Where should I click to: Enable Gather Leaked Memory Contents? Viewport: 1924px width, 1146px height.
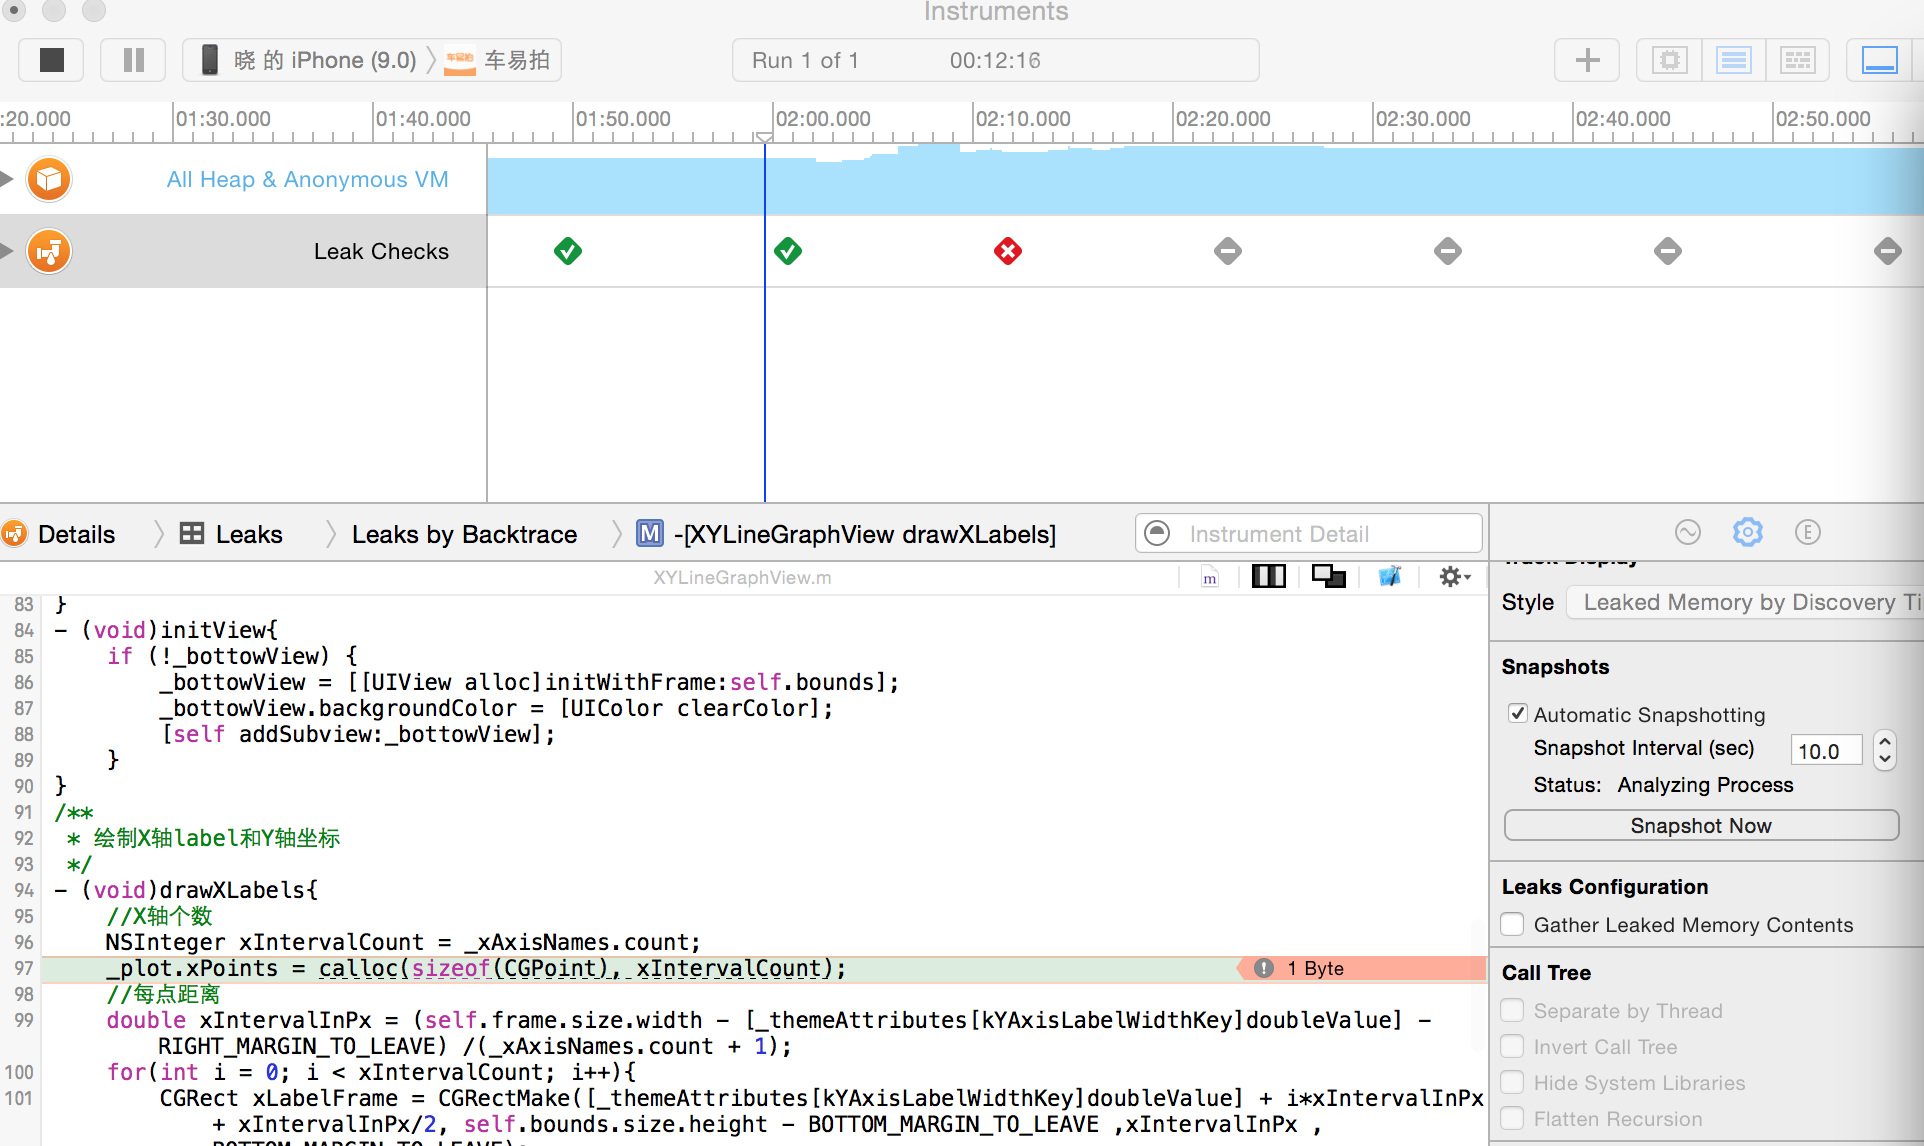[1513, 925]
